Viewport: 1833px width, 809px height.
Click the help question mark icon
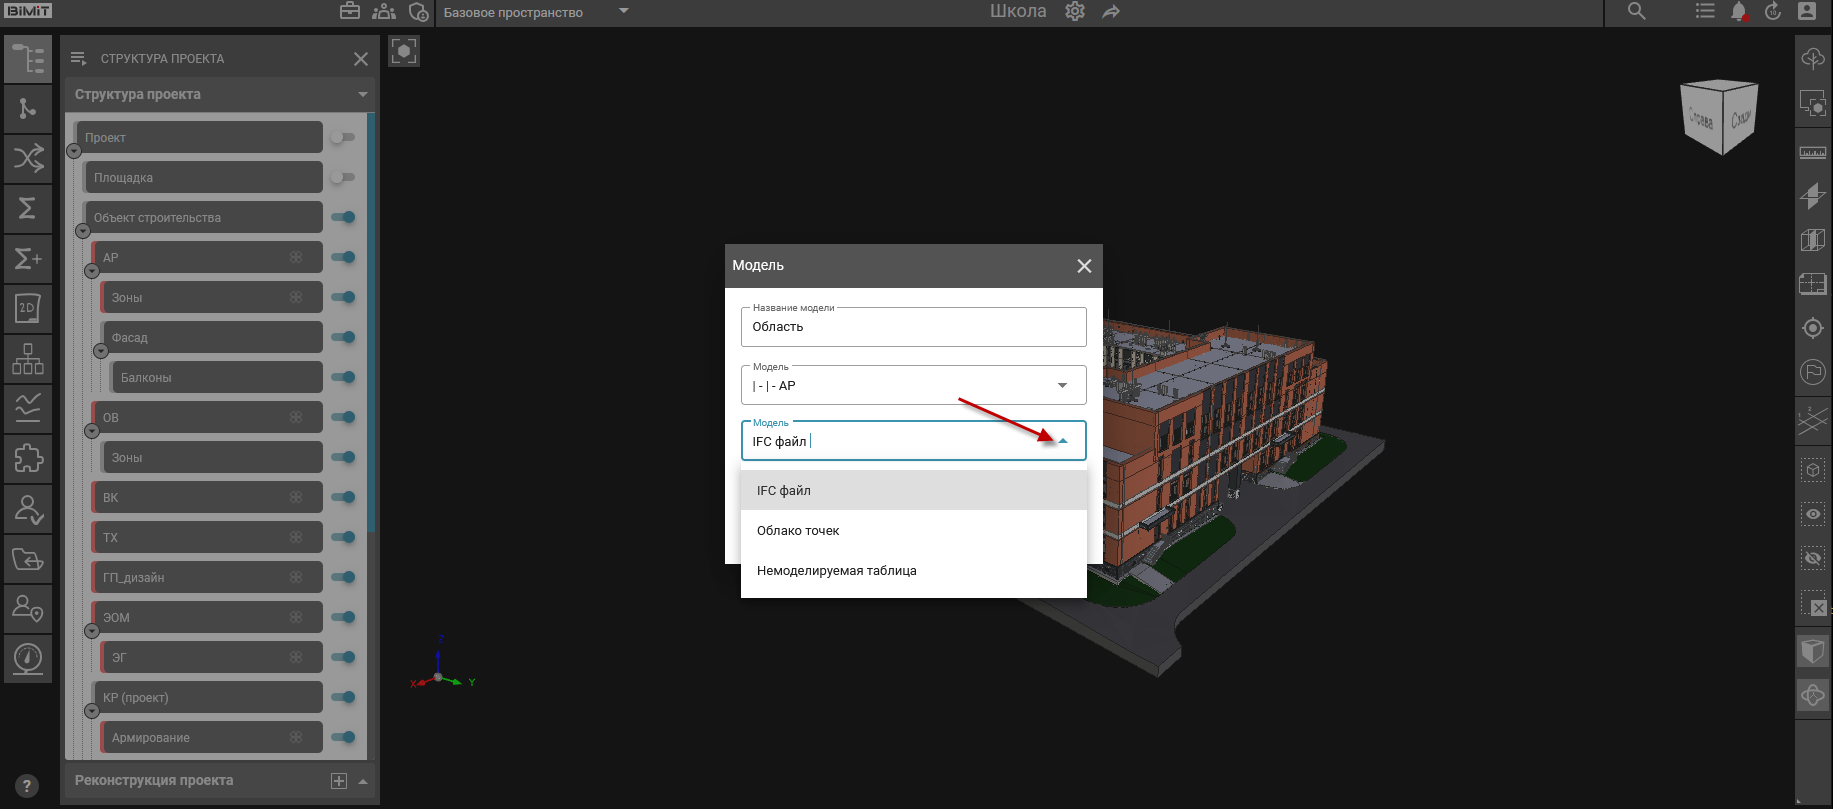(28, 786)
